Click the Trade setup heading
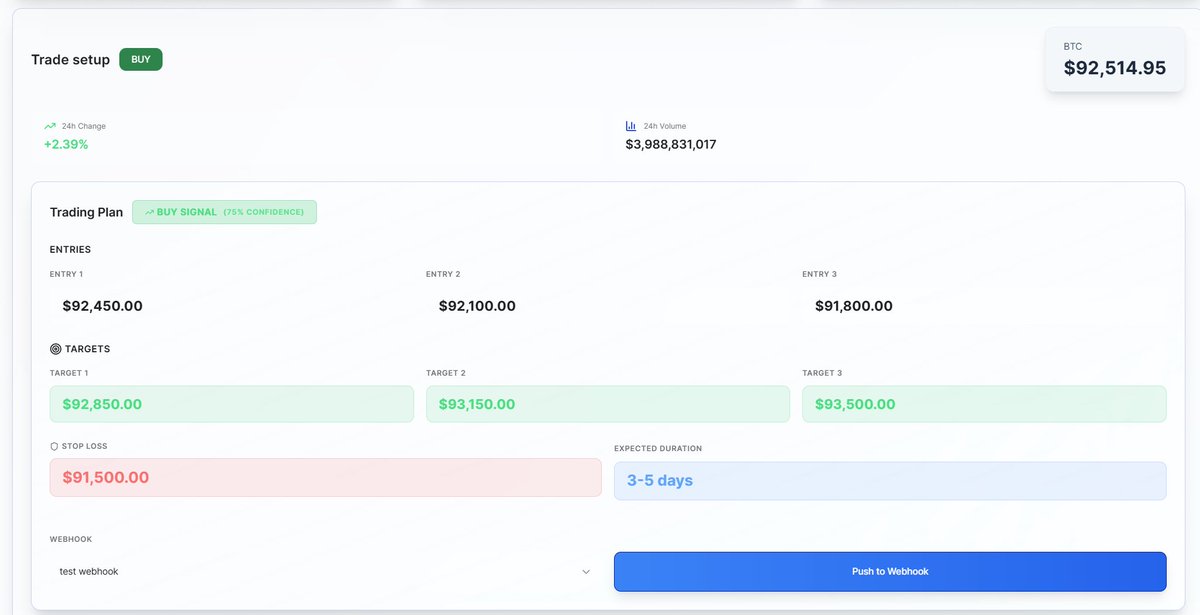The width and height of the screenshot is (1200, 615). pos(70,60)
